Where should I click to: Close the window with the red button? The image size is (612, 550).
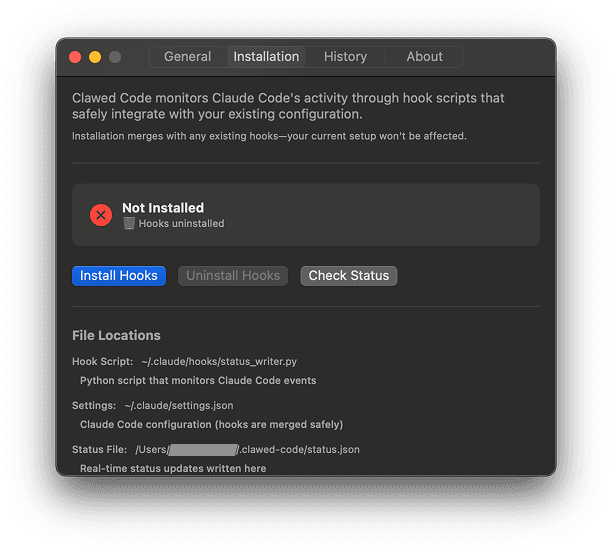[75, 57]
